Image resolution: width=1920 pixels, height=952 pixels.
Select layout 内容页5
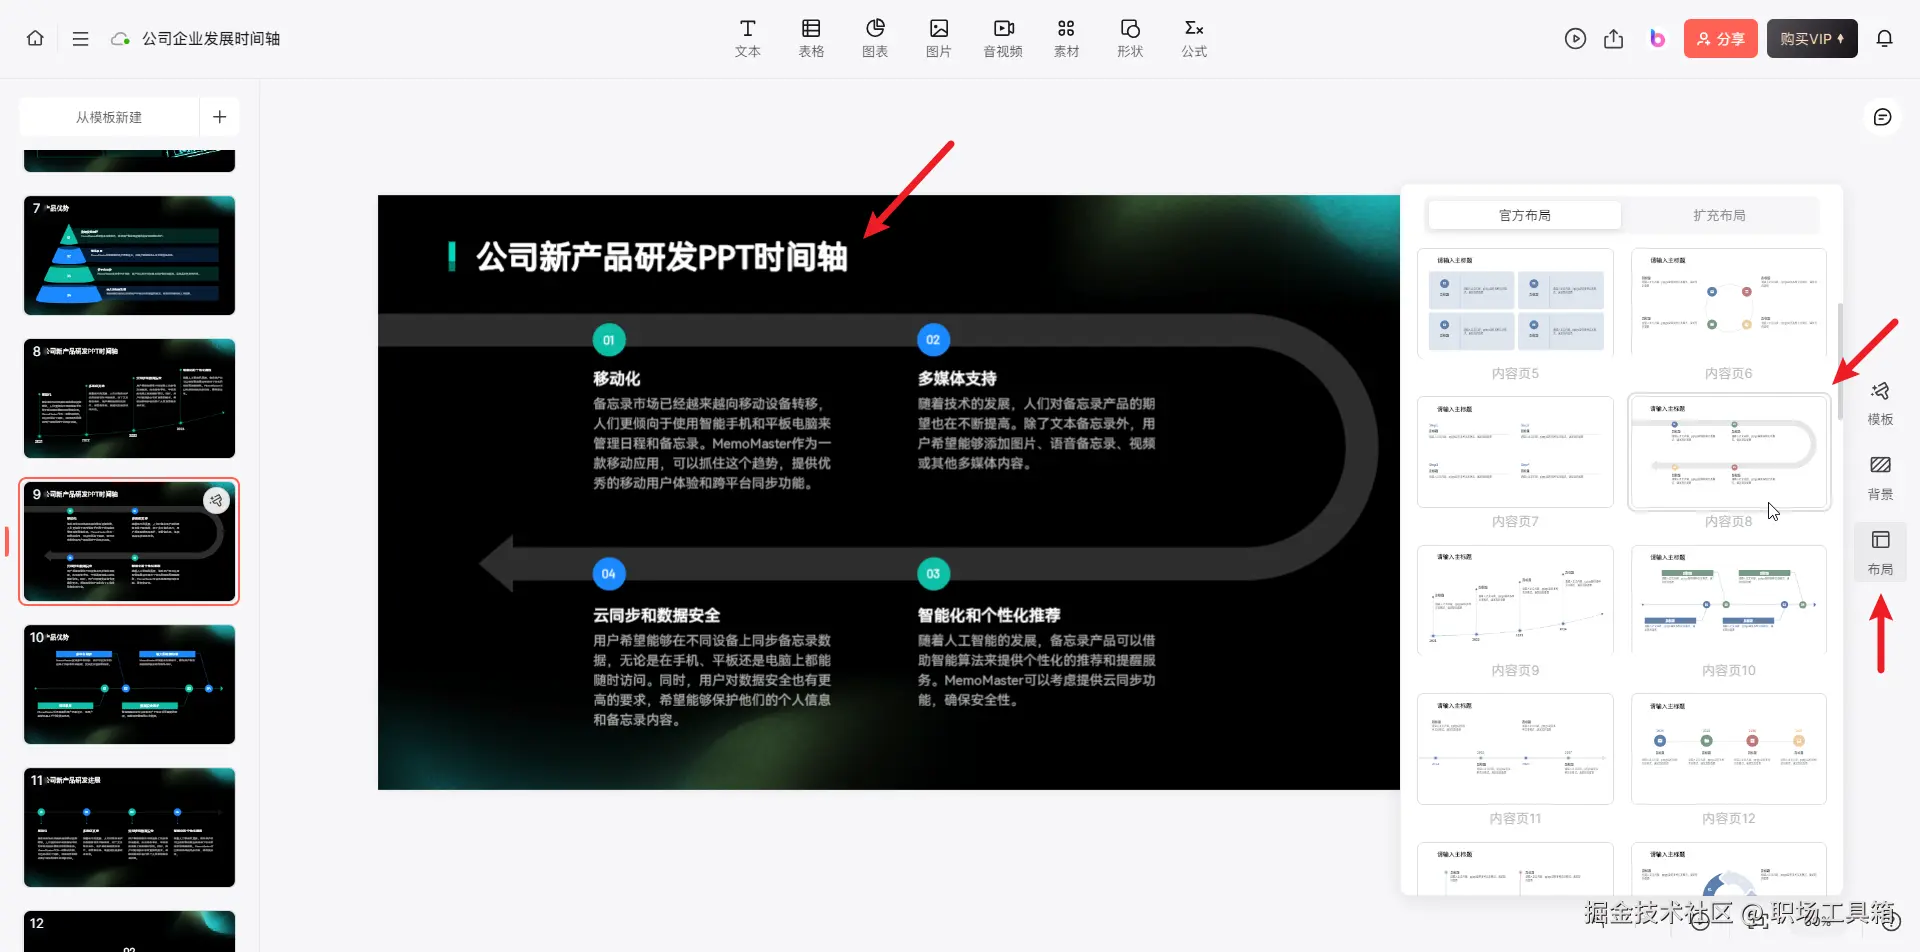coord(1515,302)
